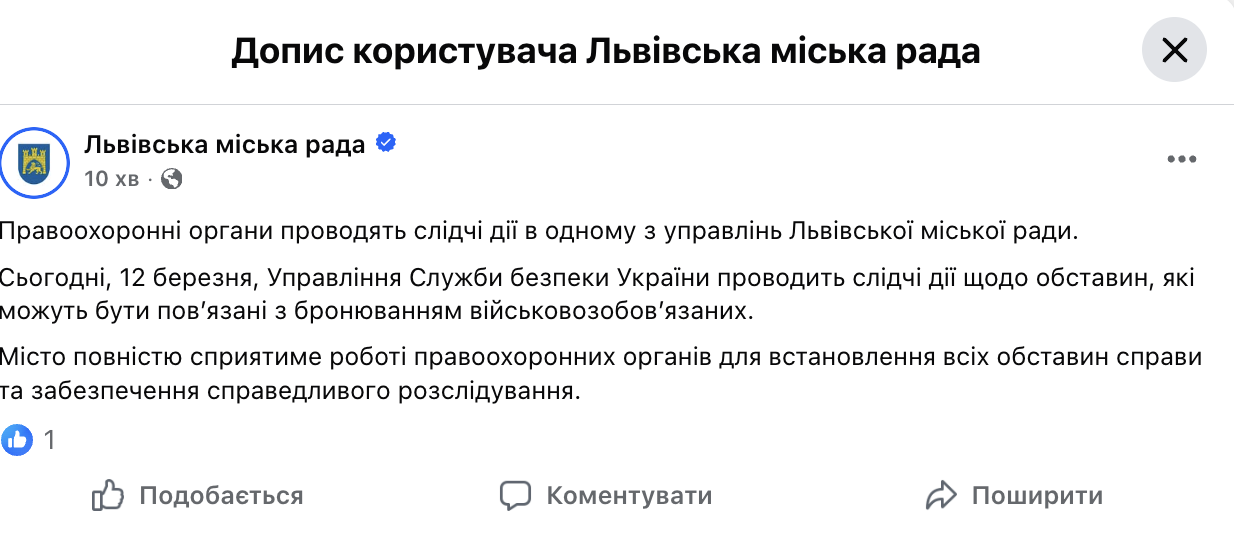Click the thumbs-up icon beside Подобається
Screen dimensions: 1234x534
[107, 494]
